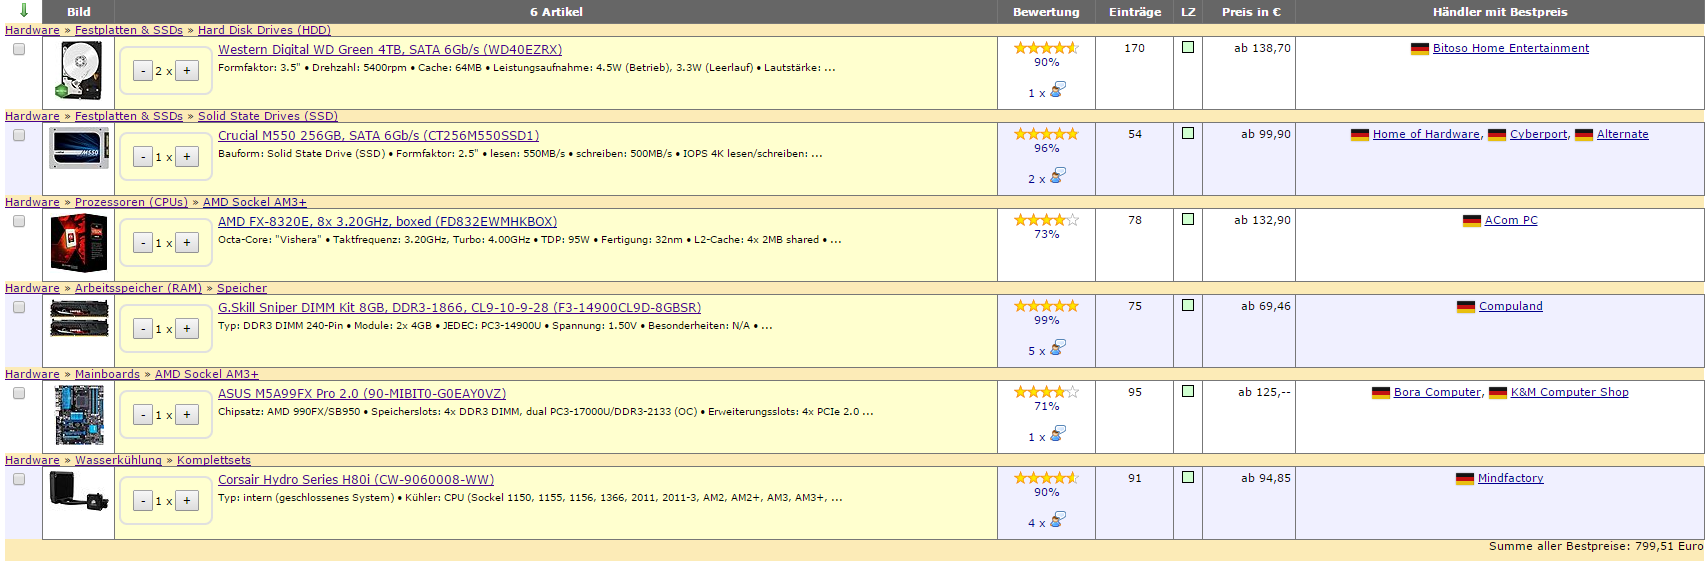The image size is (1707, 561).
Task: Click star rating for Crucial M550
Action: coord(1046,134)
